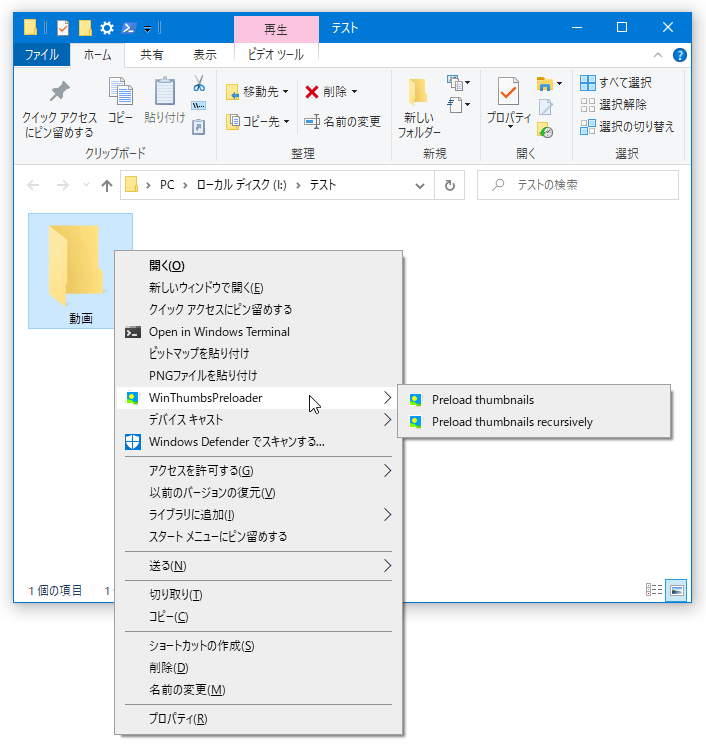The height and width of the screenshot is (747, 706).
Task: Click Preload thumbnails recursively submenu entry
Action: [534, 422]
